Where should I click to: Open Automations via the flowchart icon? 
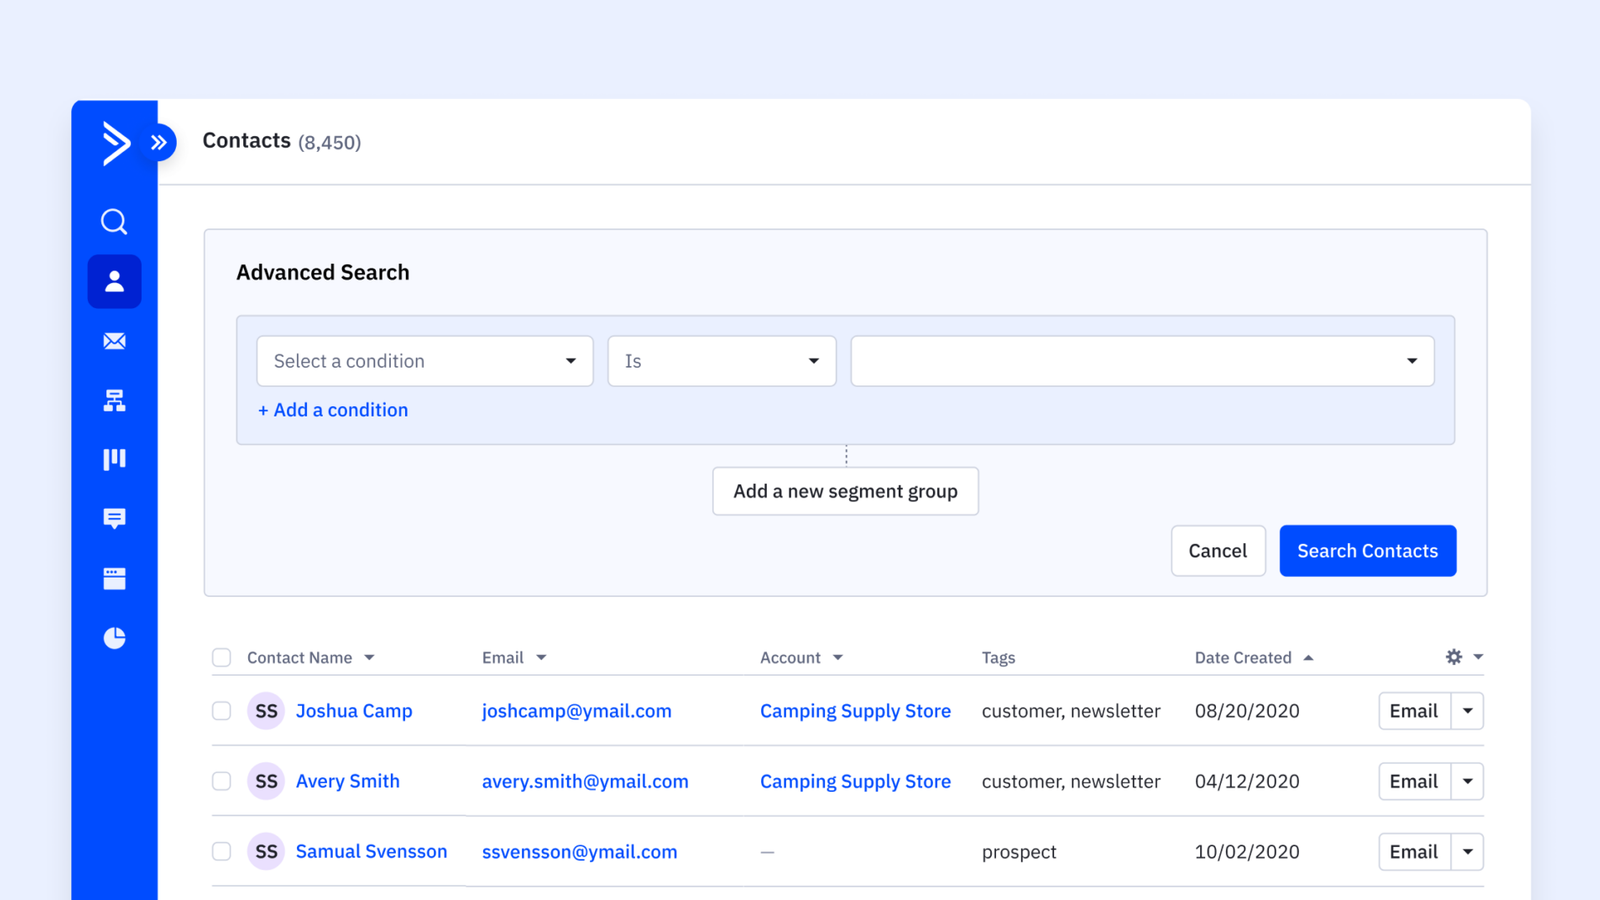(x=114, y=400)
